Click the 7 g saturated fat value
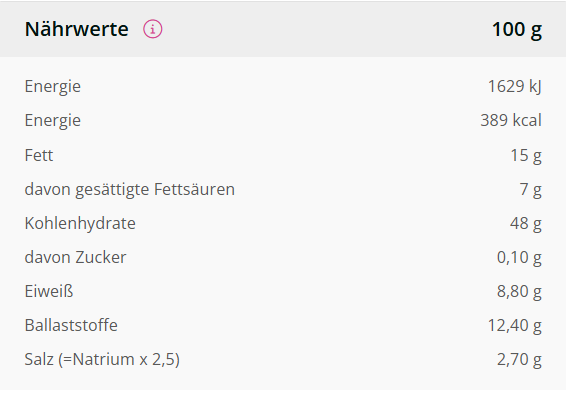 tap(530, 190)
